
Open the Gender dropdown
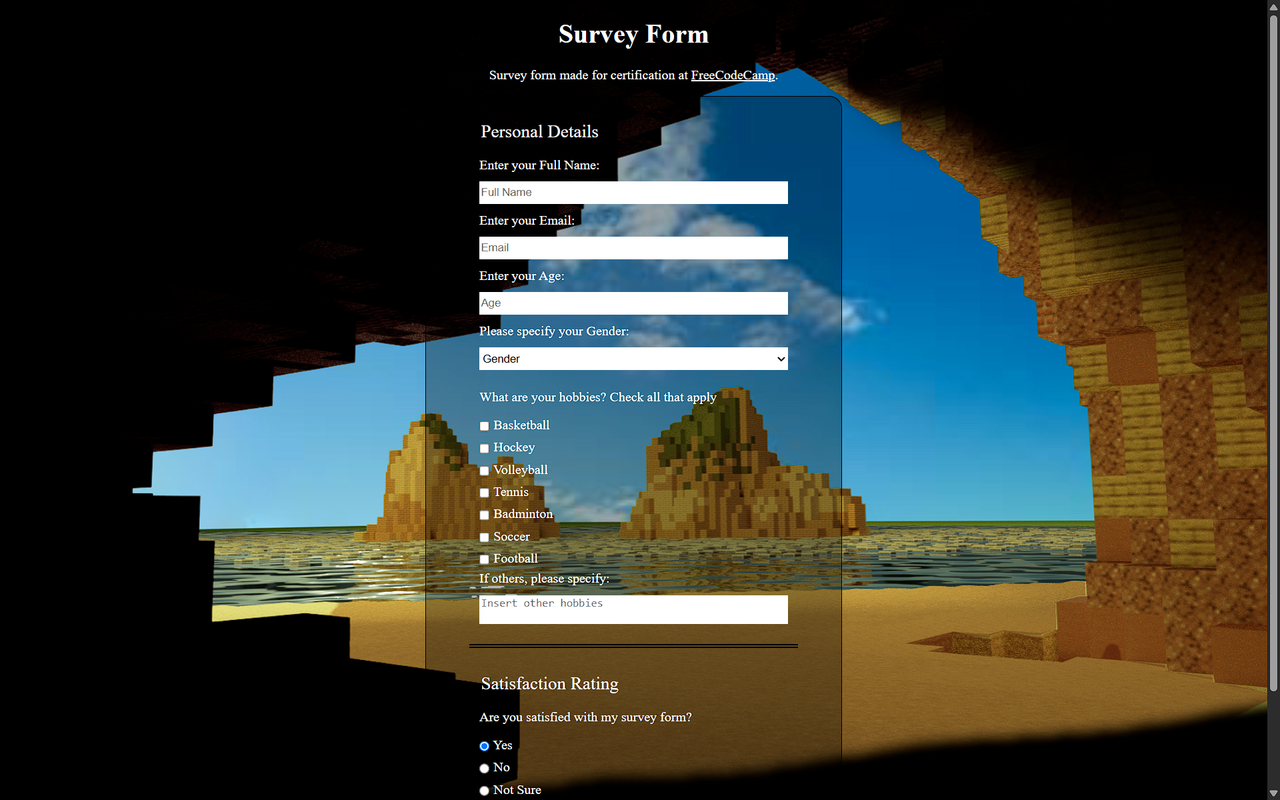pos(633,359)
